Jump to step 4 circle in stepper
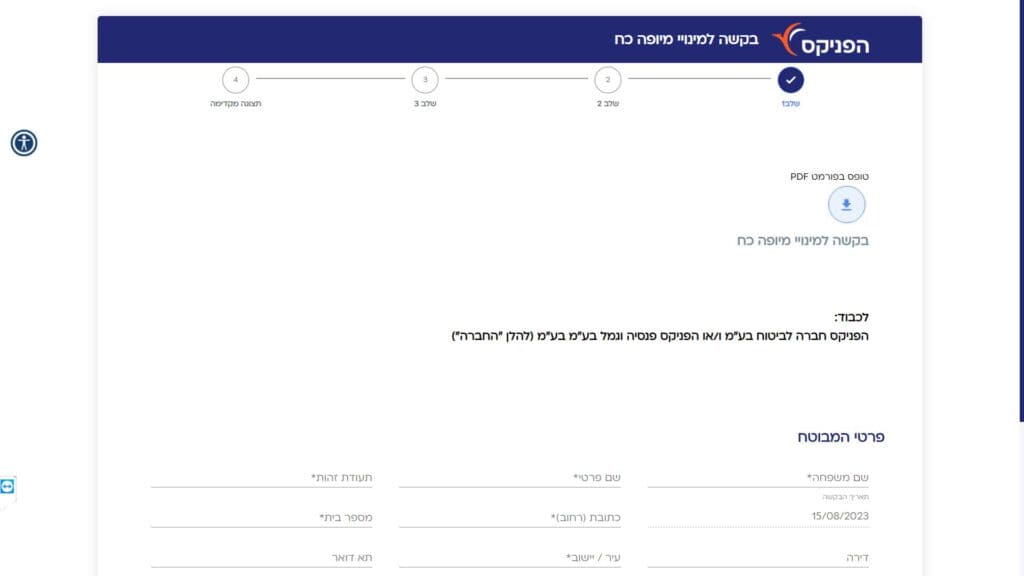1024x576 pixels. (x=235, y=80)
